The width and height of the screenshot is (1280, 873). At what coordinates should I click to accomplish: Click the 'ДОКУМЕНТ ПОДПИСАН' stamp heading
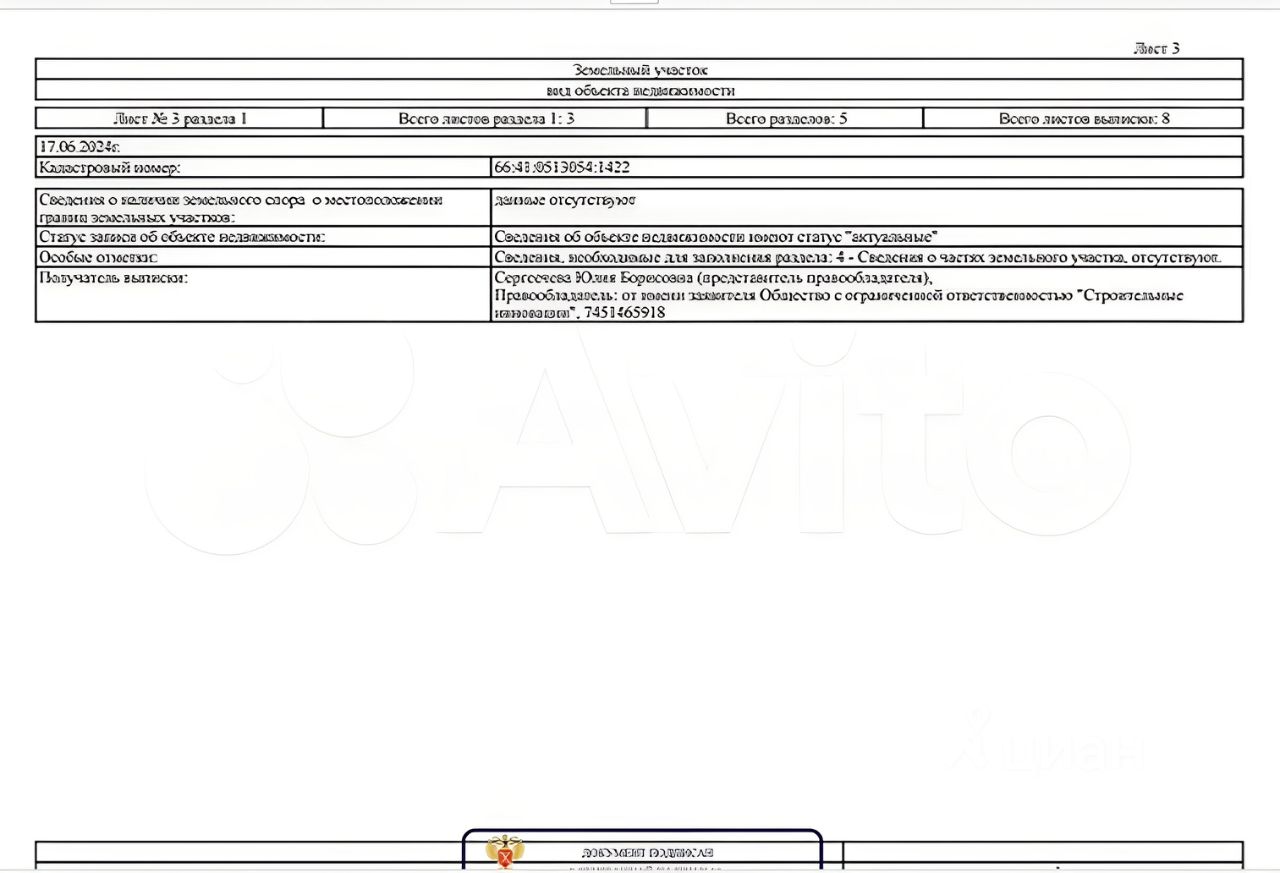(647, 853)
